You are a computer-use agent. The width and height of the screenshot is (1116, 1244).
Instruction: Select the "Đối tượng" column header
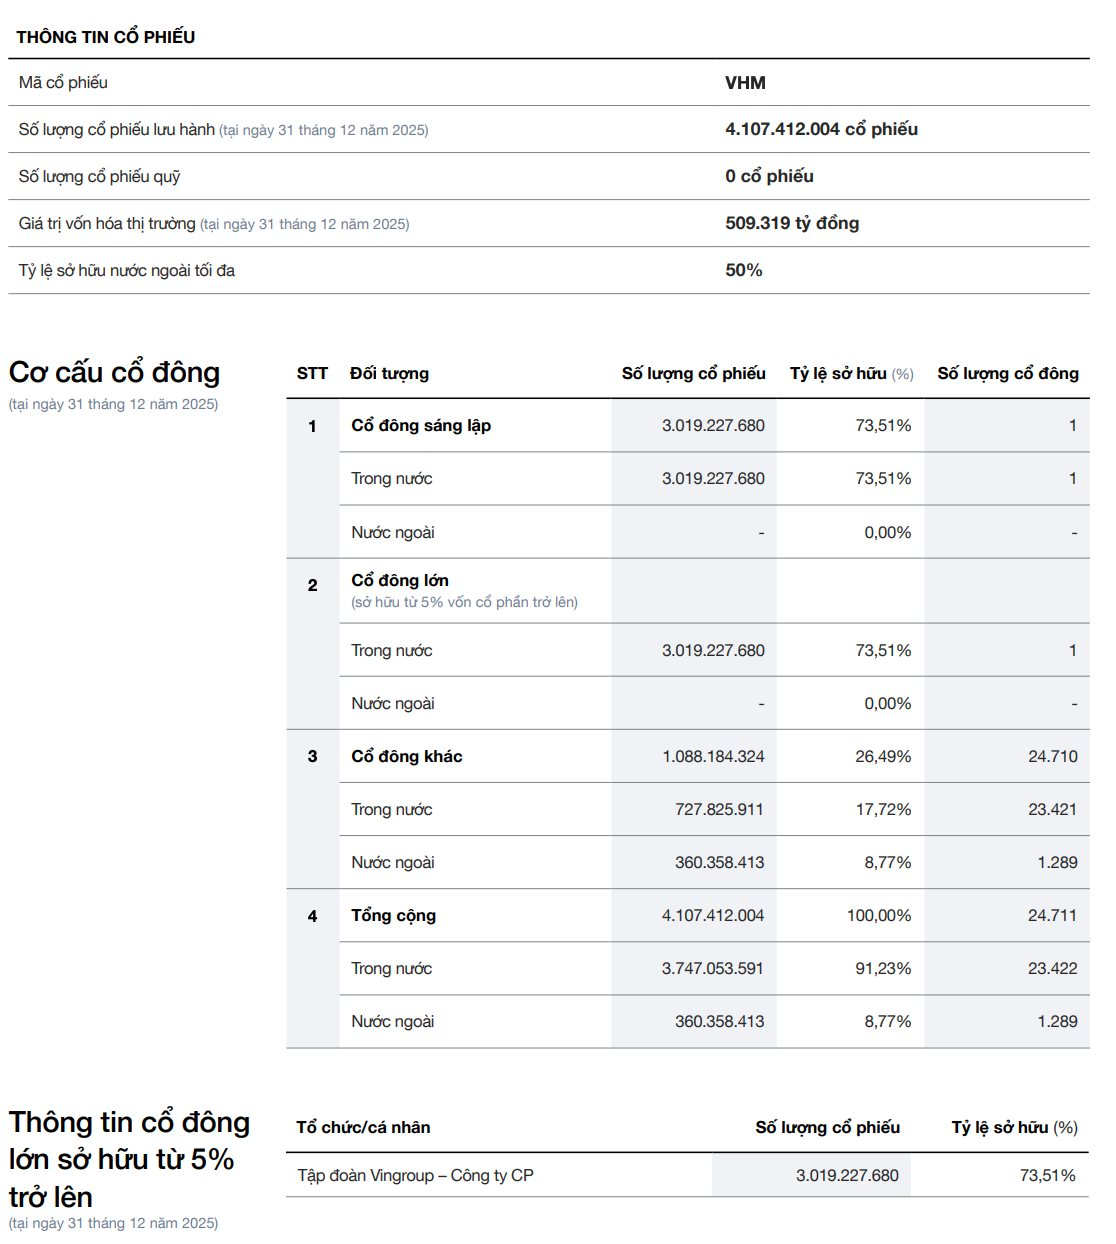[389, 373]
